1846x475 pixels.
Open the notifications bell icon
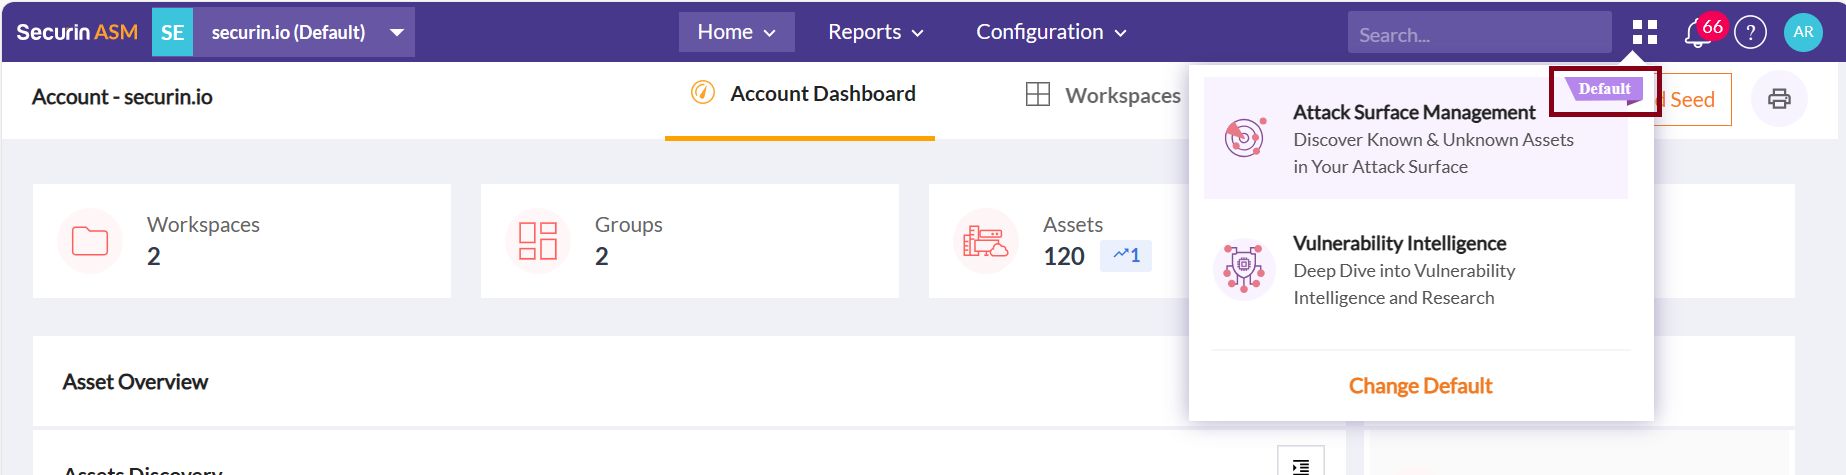(1697, 34)
